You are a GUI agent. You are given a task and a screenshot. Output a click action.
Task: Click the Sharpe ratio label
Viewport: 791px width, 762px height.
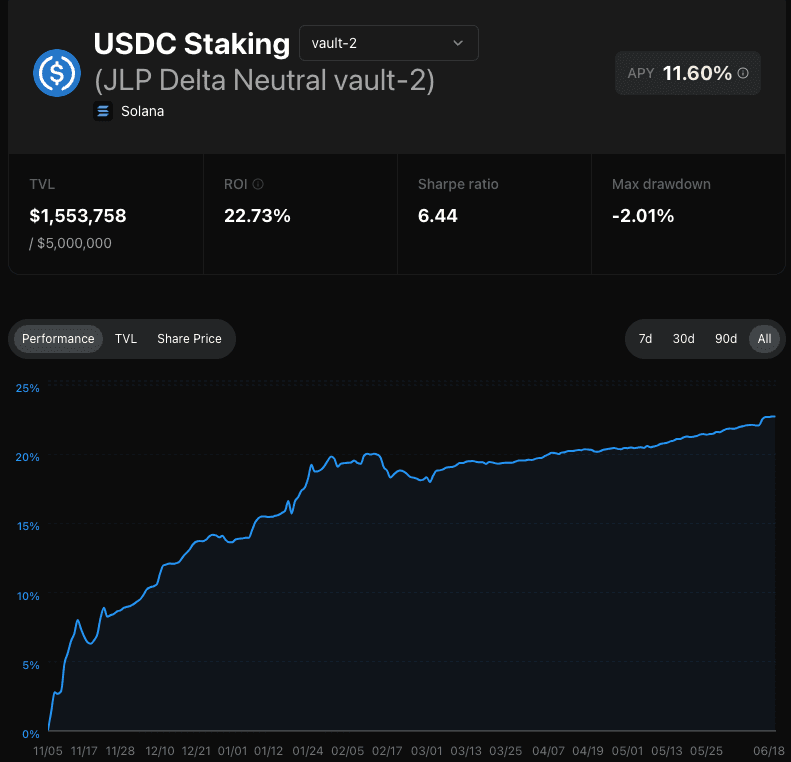(458, 184)
